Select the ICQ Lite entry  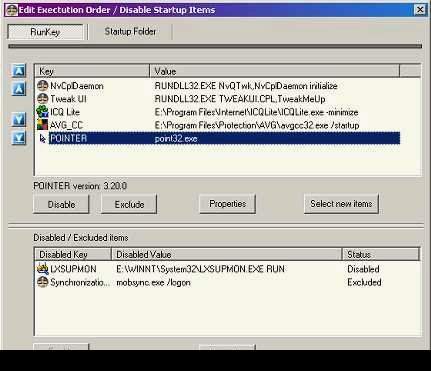pyautogui.click(x=65, y=112)
